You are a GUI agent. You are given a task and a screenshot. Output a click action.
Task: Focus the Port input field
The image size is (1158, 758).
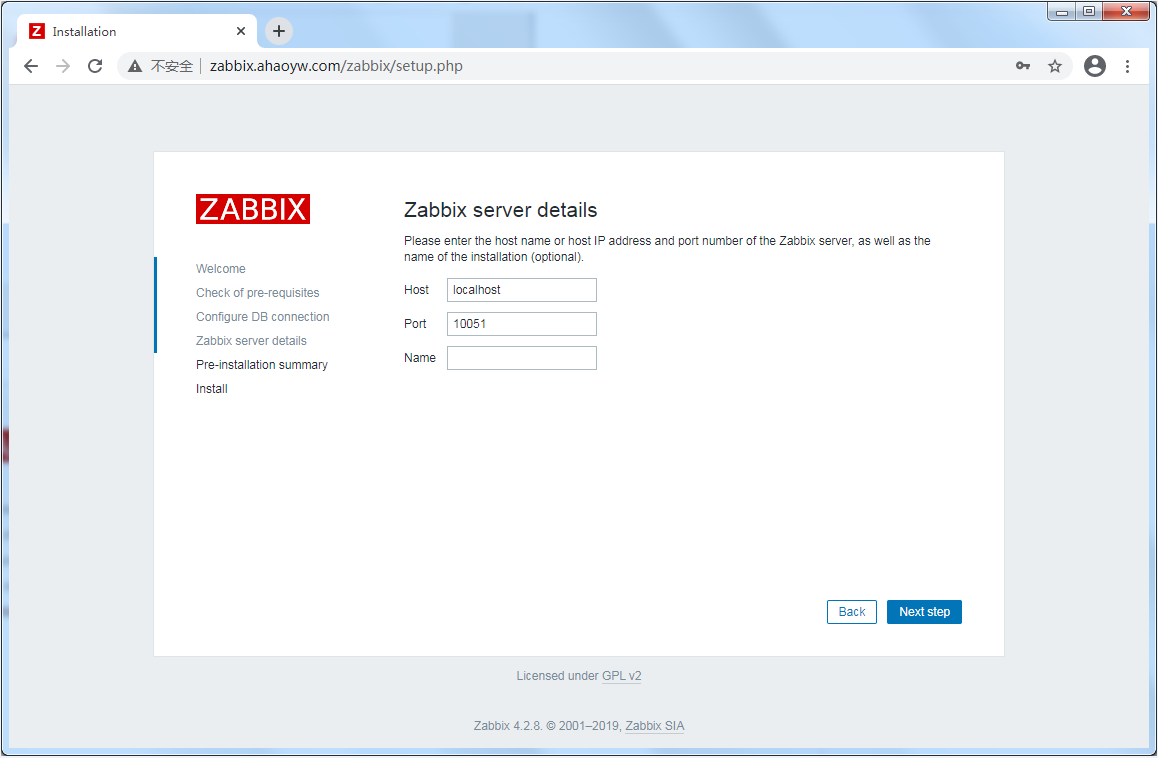(521, 324)
